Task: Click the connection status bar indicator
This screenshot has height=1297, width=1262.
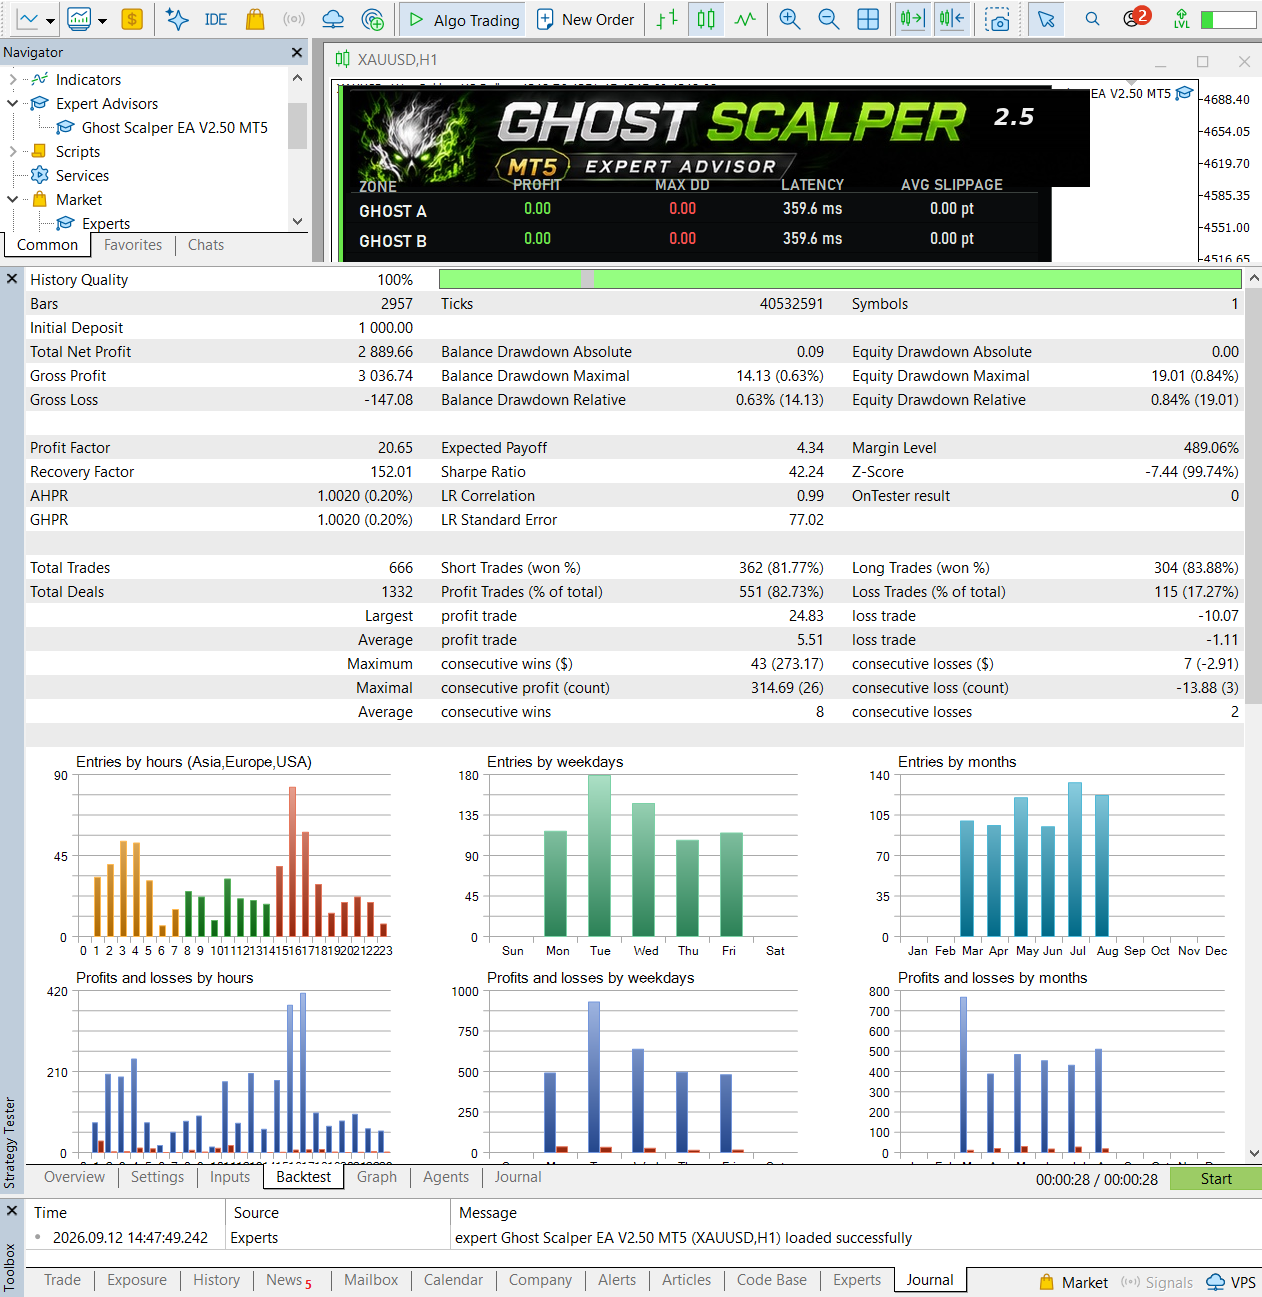Action: coord(1228,19)
